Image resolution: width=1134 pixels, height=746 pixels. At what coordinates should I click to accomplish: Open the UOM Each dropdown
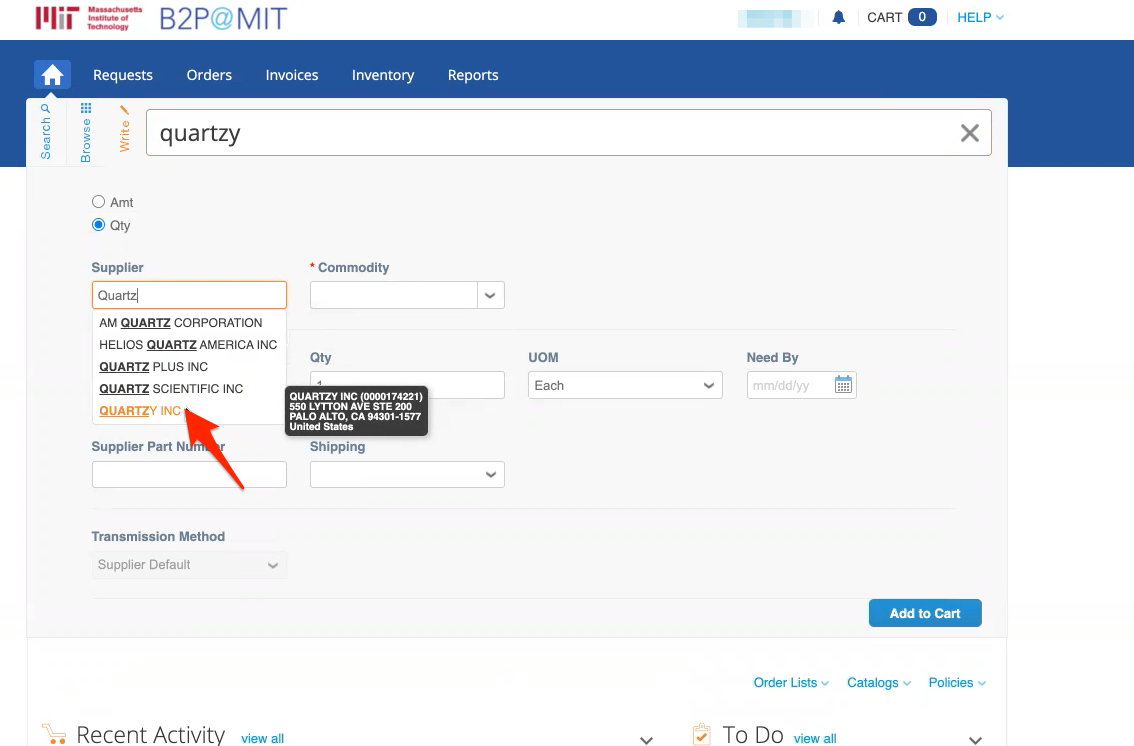pos(626,385)
